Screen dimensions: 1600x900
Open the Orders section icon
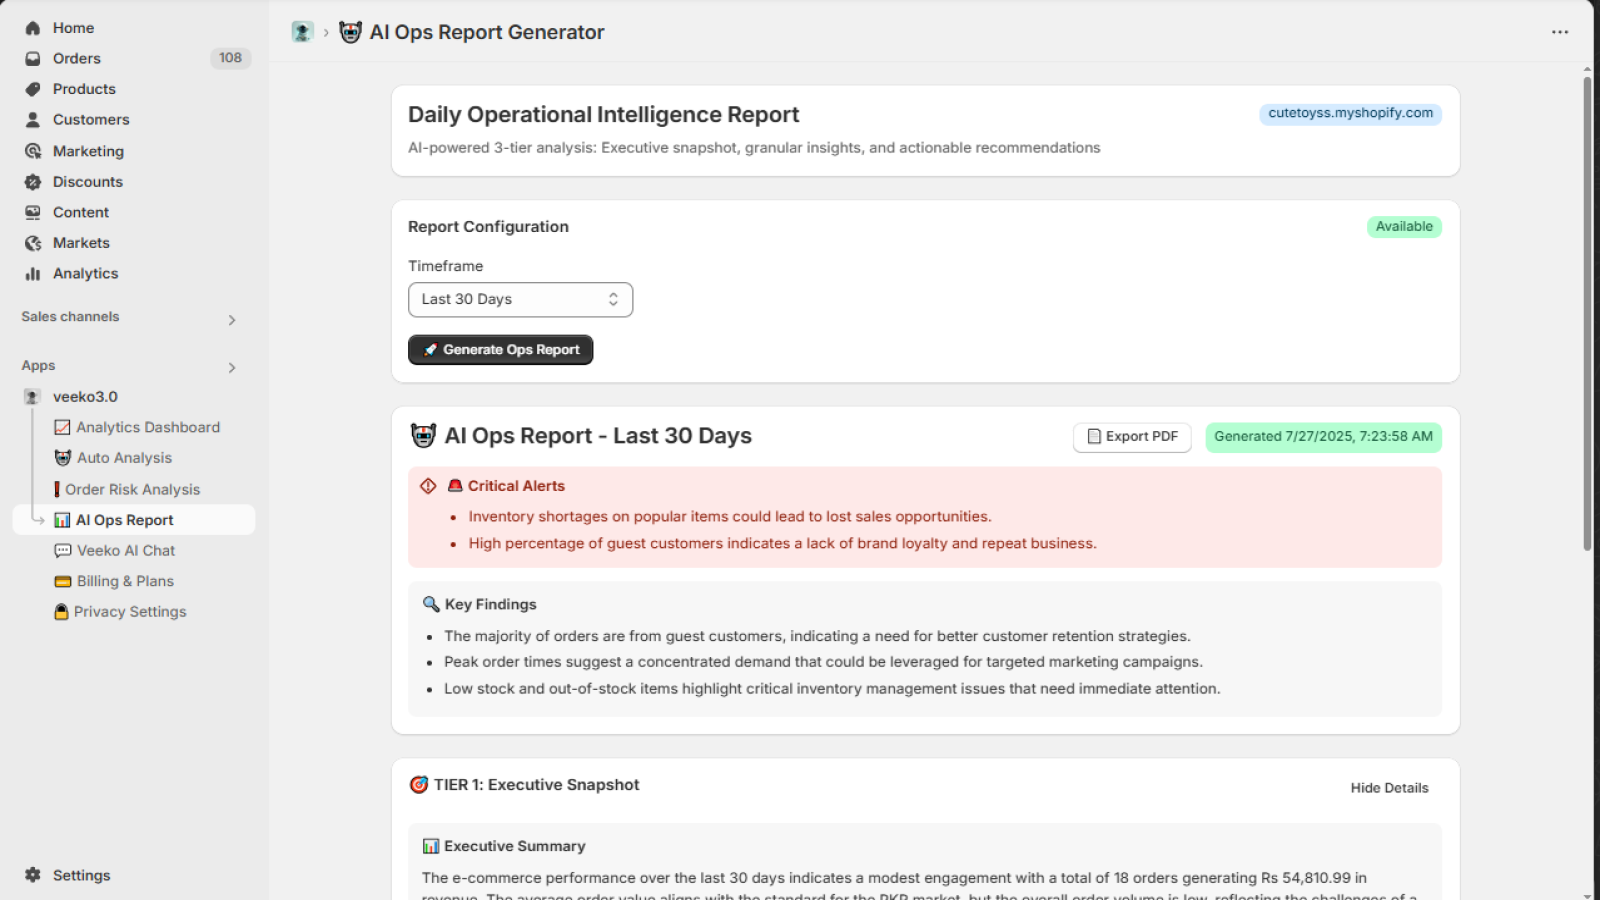[x=33, y=58]
